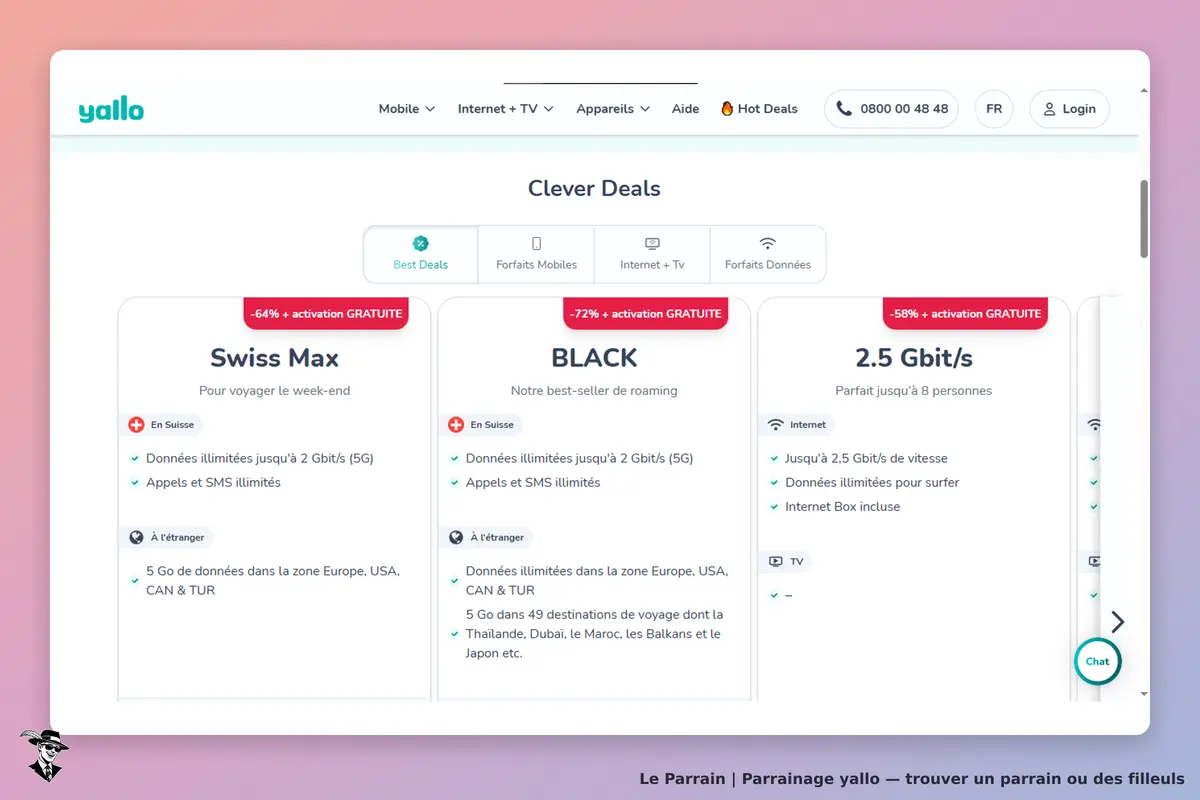Select the Internet + Tv tab
This screenshot has width=1200, height=800.
point(652,254)
